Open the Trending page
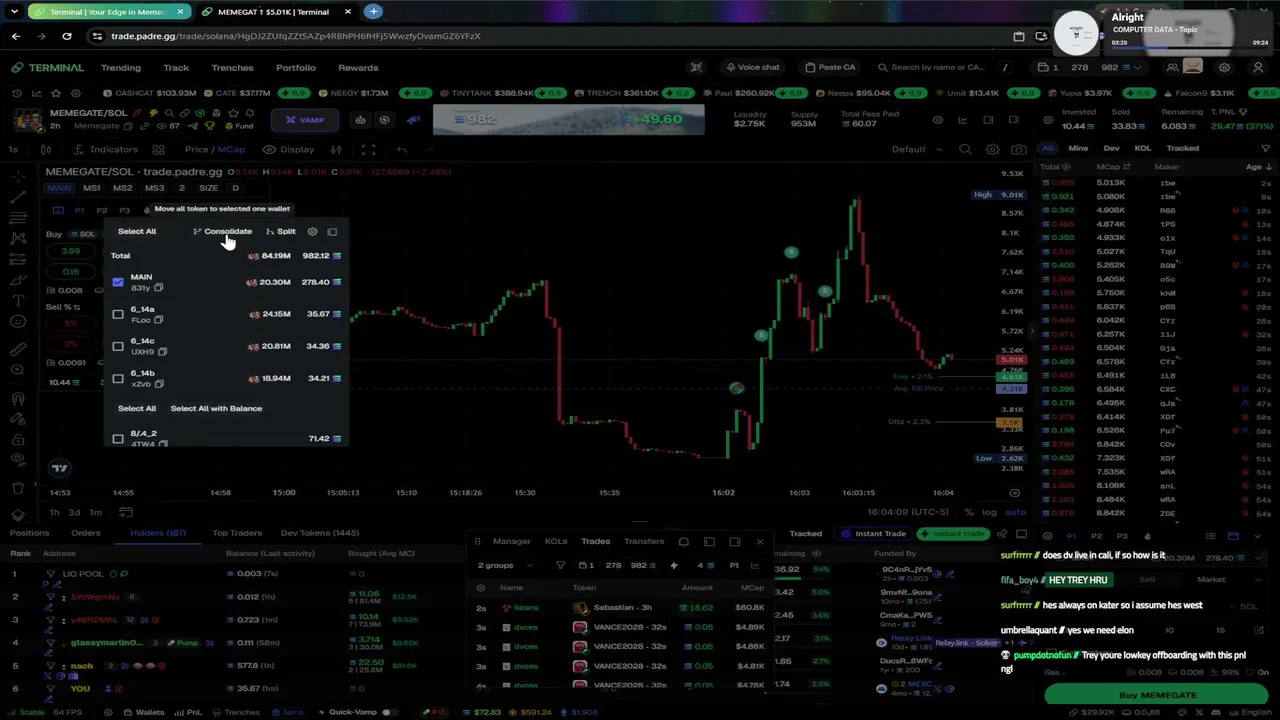The width and height of the screenshot is (1280, 720). pyautogui.click(x=120, y=67)
